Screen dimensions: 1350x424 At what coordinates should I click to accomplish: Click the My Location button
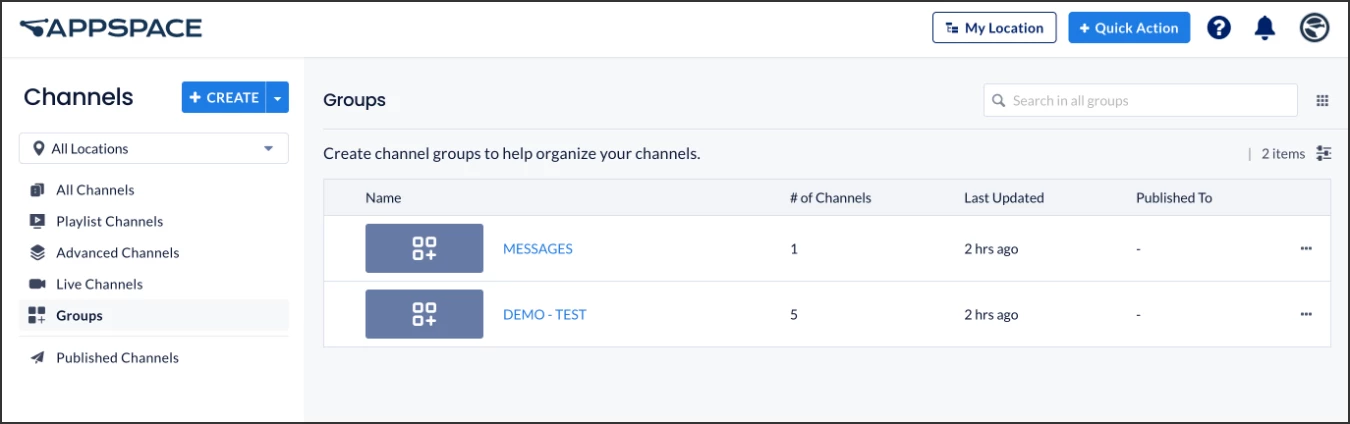coord(994,28)
